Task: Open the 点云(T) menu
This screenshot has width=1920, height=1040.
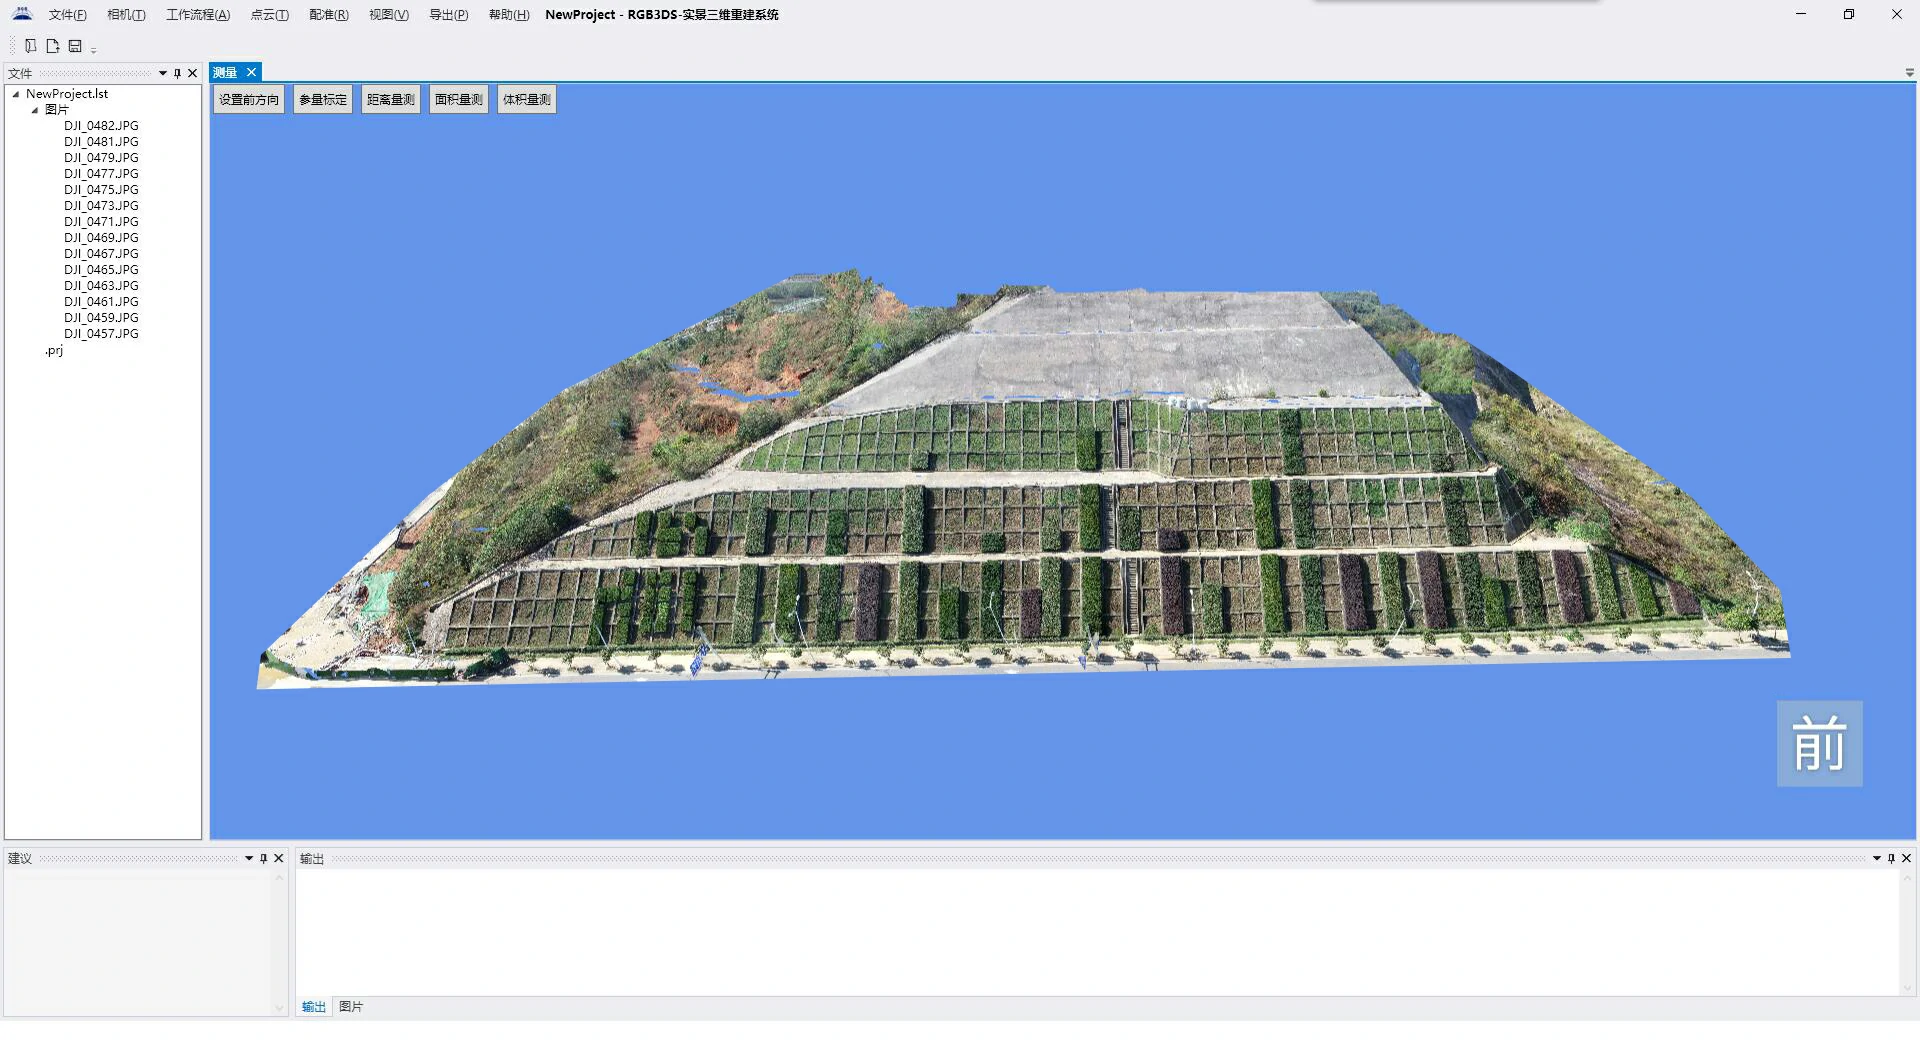Action: [x=269, y=15]
